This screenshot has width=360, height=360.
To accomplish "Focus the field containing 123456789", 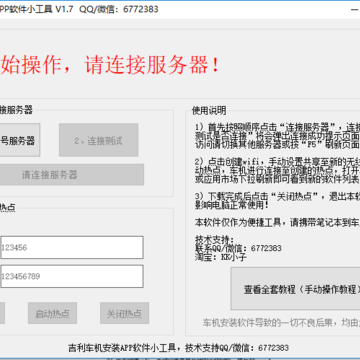I will (x=72, y=276).
